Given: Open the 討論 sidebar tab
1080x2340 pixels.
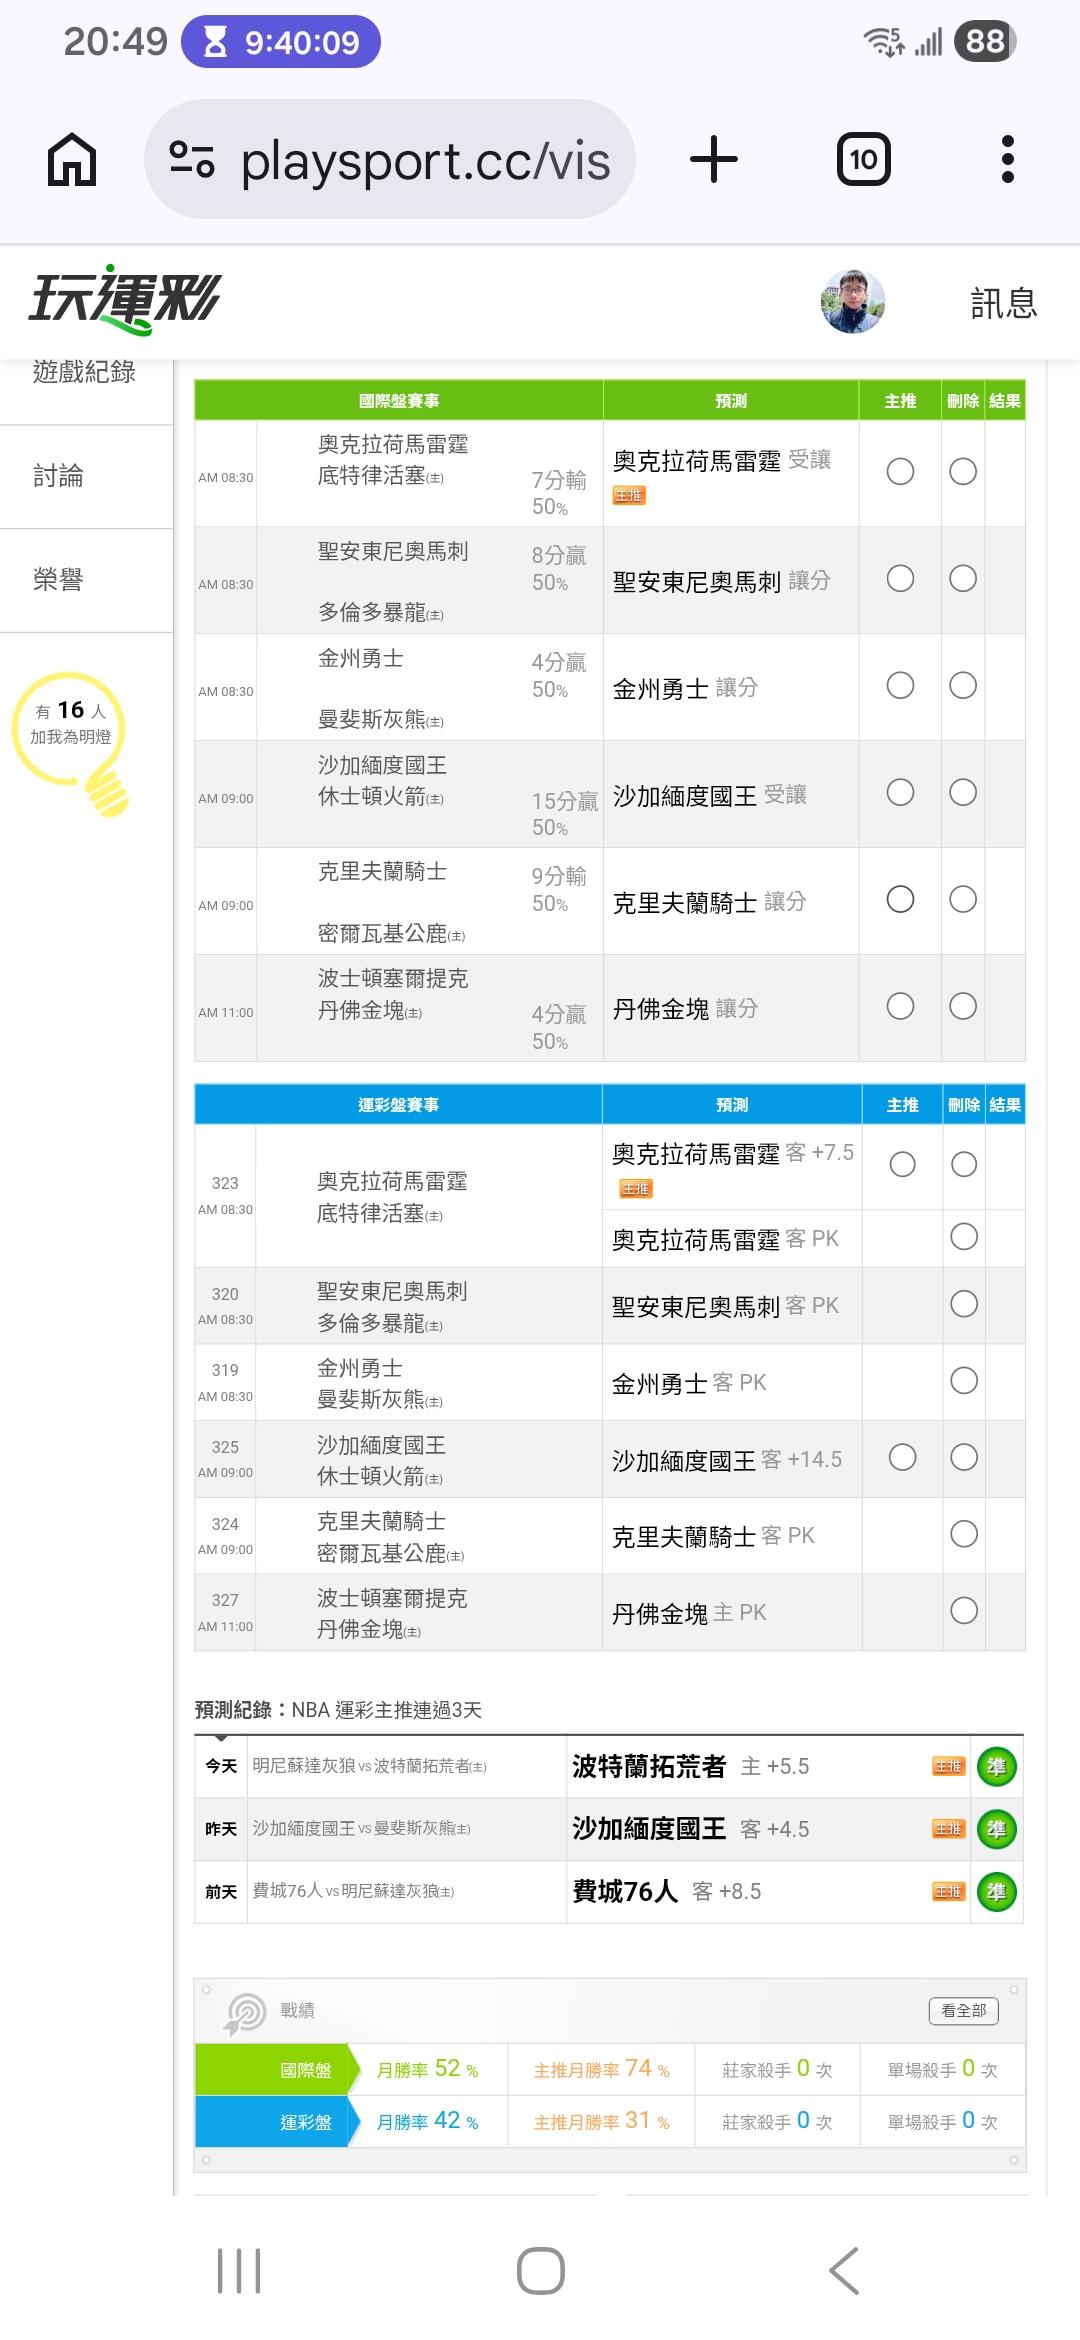Looking at the screenshot, I should 60,476.
